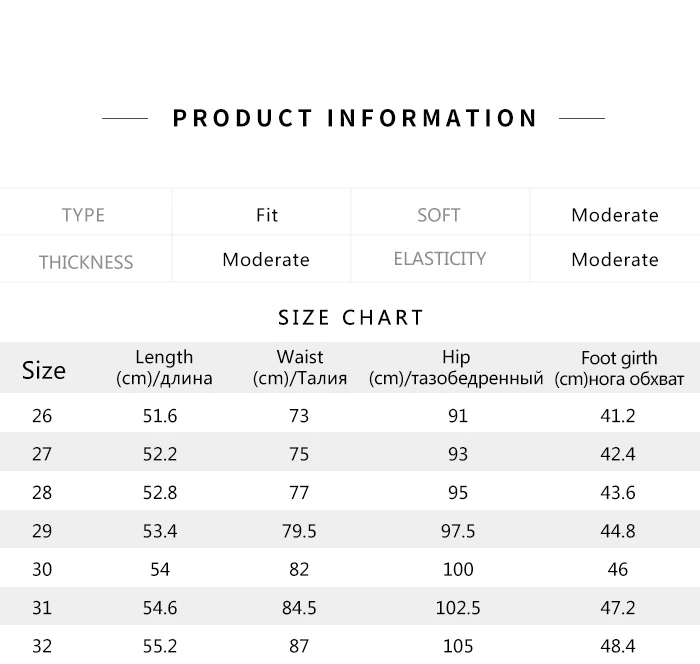The height and width of the screenshot is (664, 700).
Task: Click the TYPE label cell
Action: pyautogui.click(x=83, y=215)
